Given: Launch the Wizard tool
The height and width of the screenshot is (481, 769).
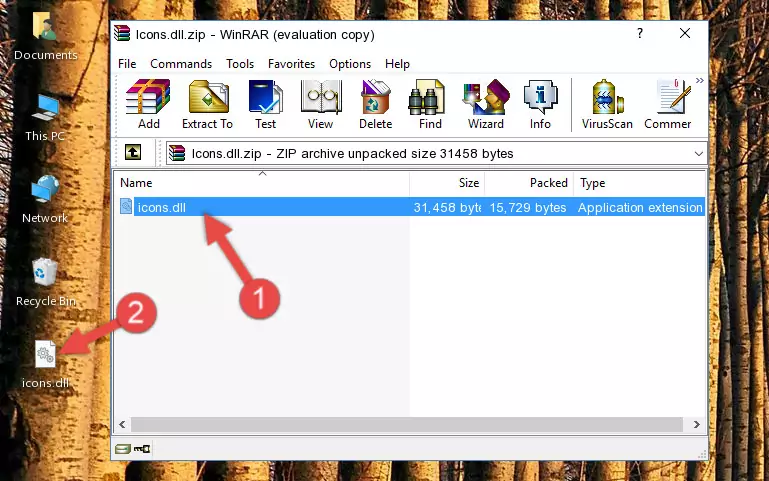Looking at the screenshot, I should (x=486, y=104).
